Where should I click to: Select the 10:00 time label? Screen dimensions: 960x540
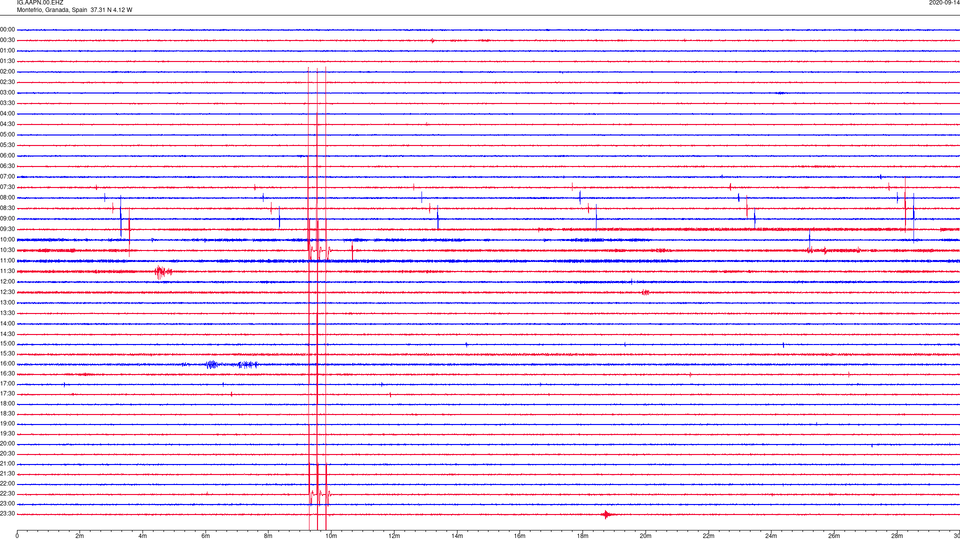7,239
